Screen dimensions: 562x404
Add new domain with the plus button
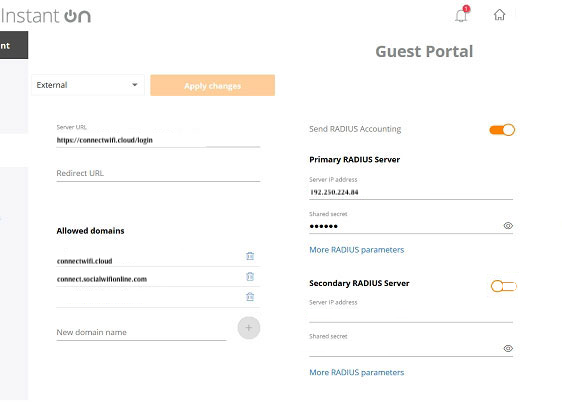249,328
